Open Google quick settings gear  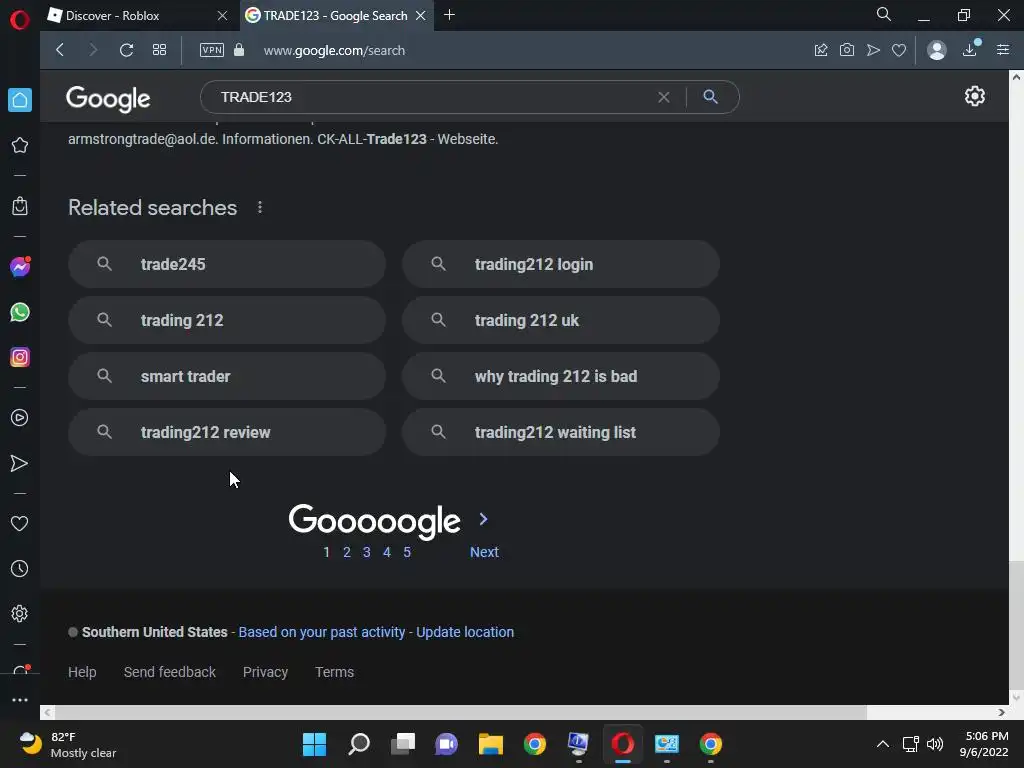[x=974, y=97]
